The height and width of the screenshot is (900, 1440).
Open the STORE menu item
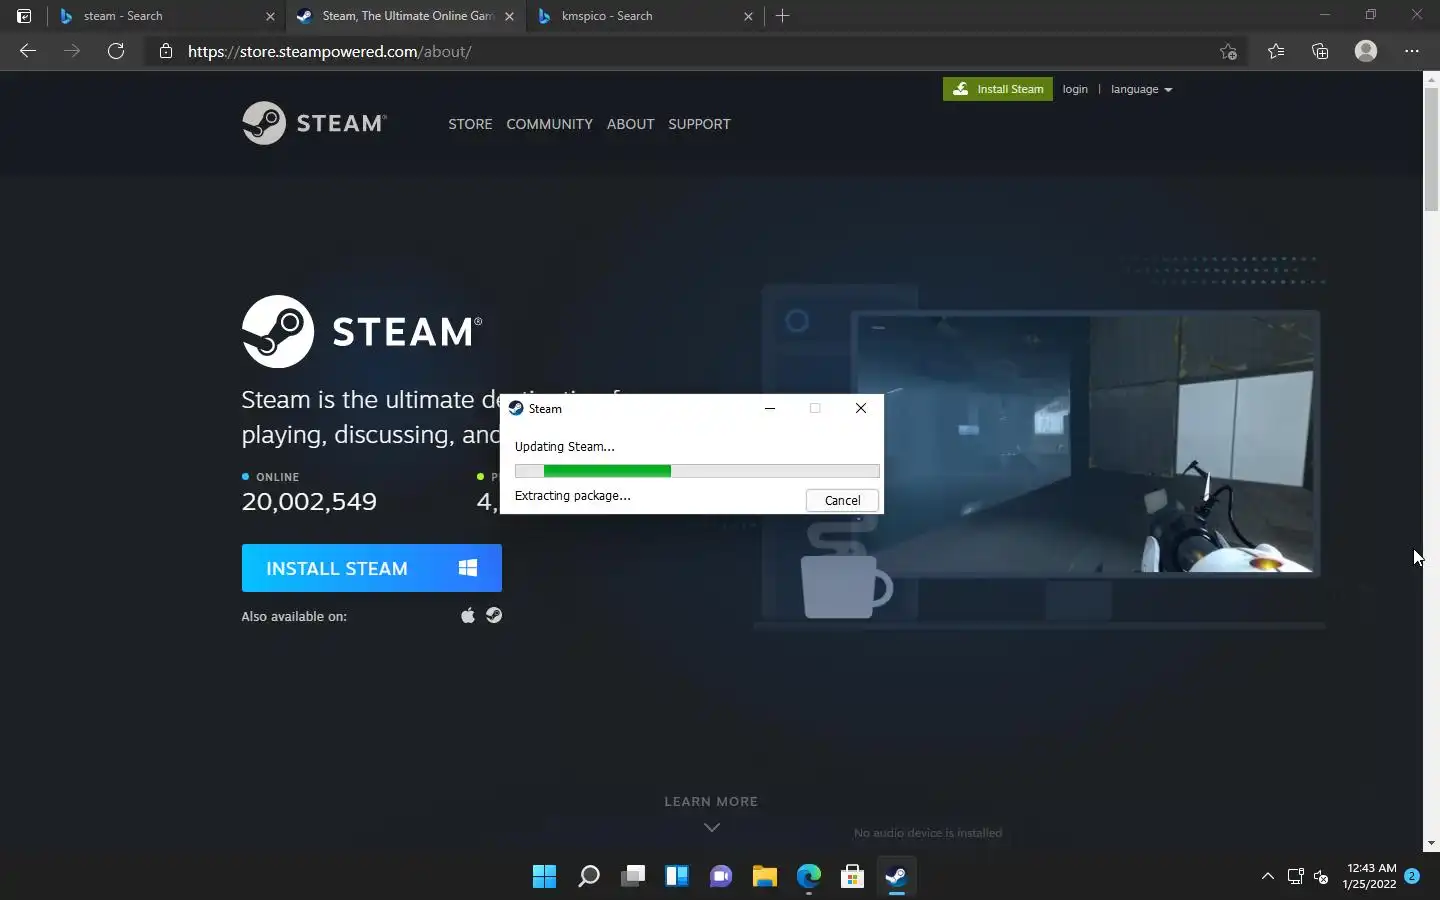[x=470, y=124]
